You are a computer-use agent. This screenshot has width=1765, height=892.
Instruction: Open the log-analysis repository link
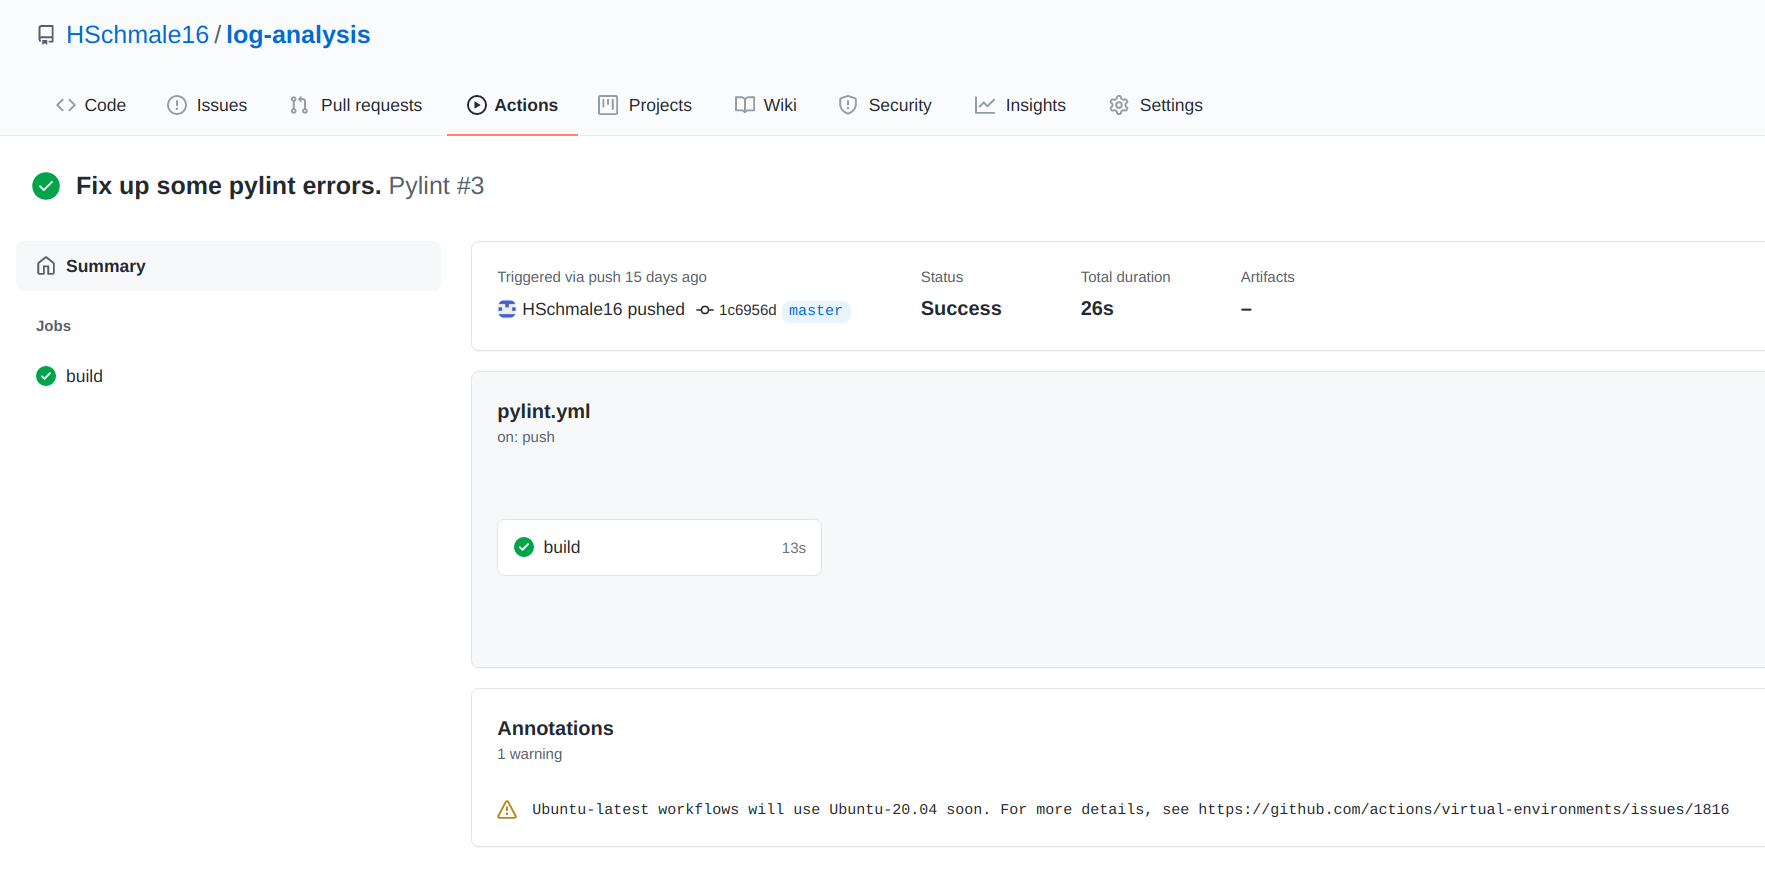click(298, 35)
